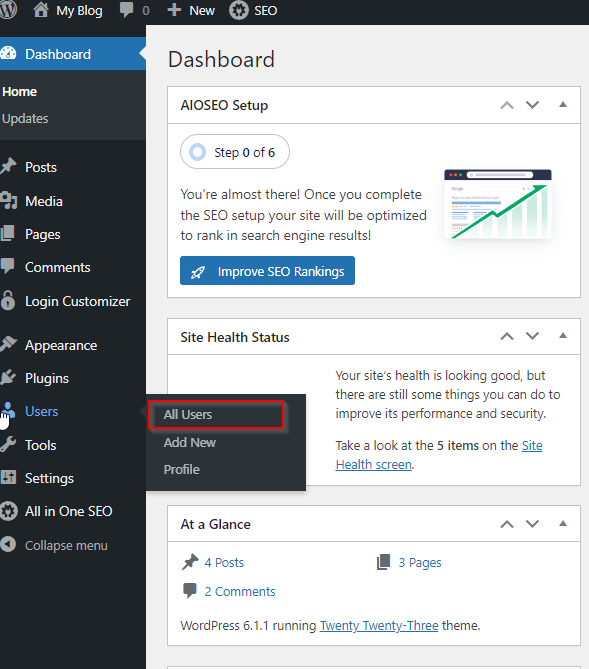
Task: Click the Media icon in sidebar
Action: (8, 201)
